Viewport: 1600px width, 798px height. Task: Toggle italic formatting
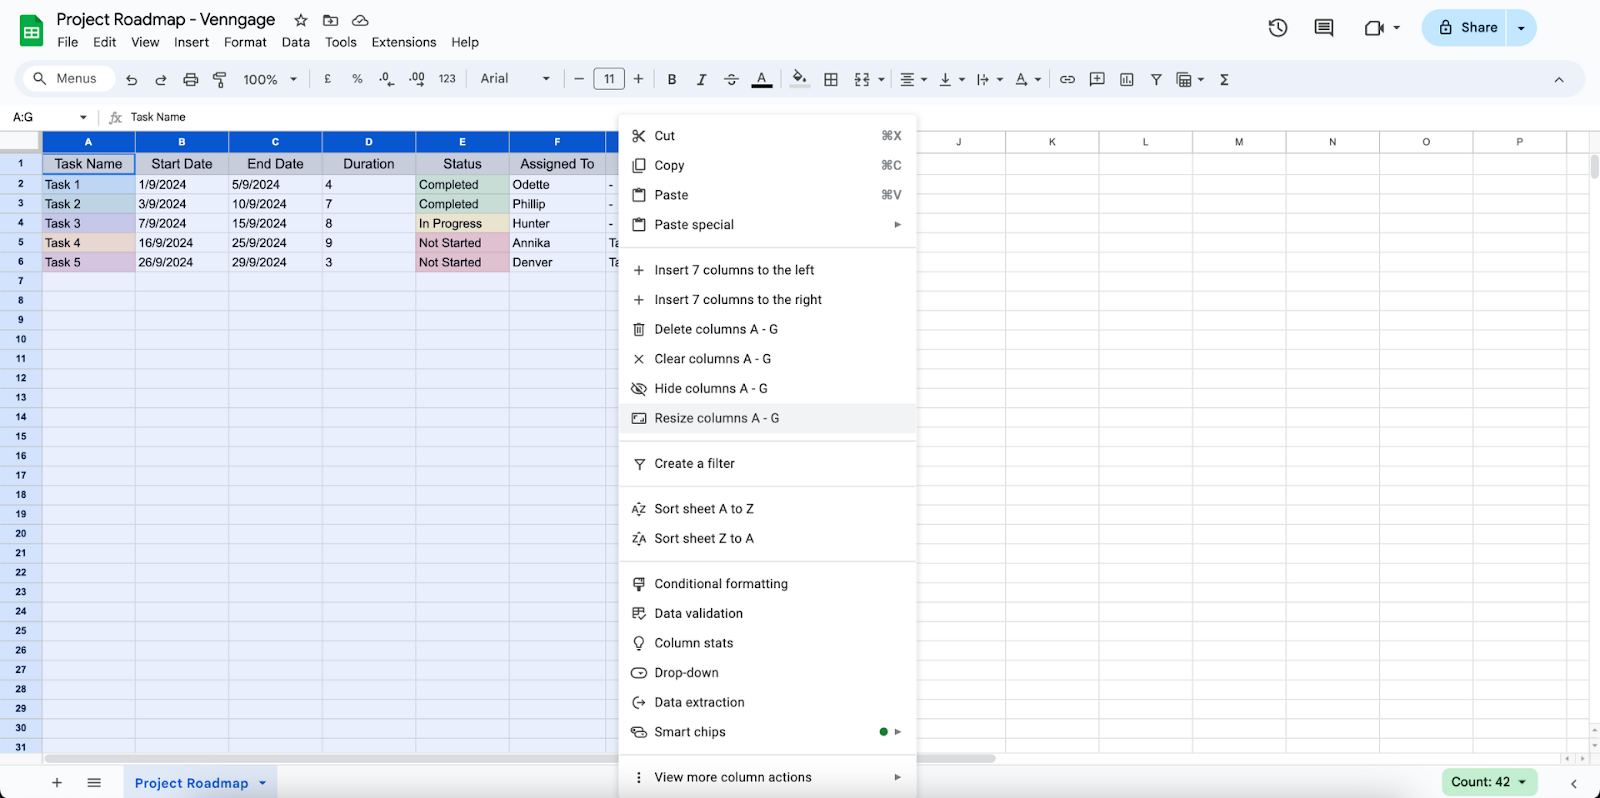tap(701, 79)
